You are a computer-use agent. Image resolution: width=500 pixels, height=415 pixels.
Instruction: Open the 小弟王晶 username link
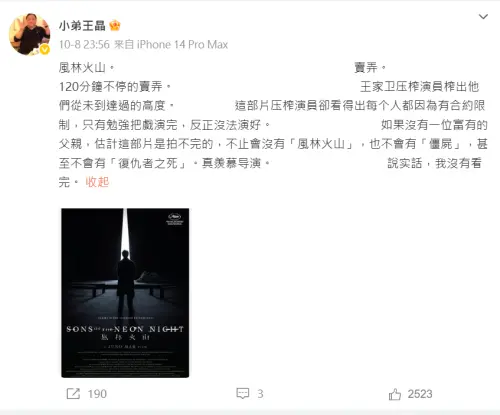click(x=82, y=25)
